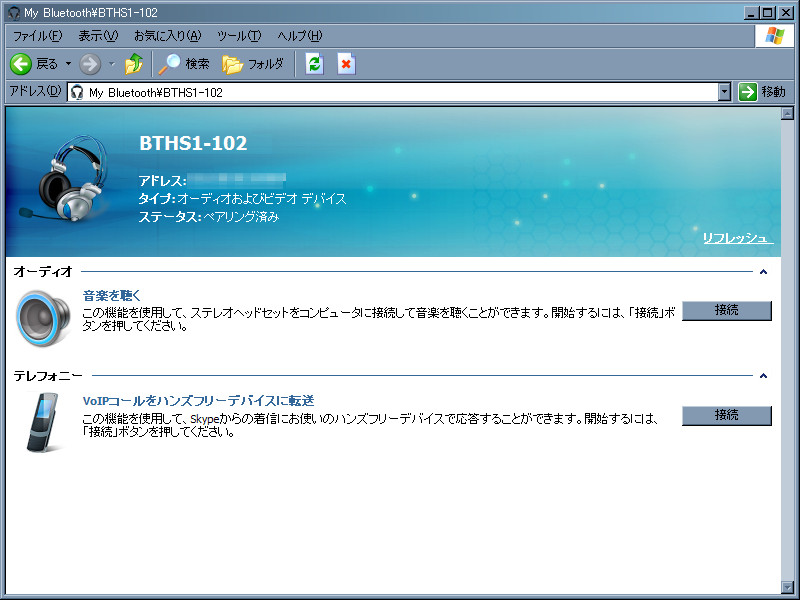Click scrollbar up arrow
The image size is (800, 600).
787,113
